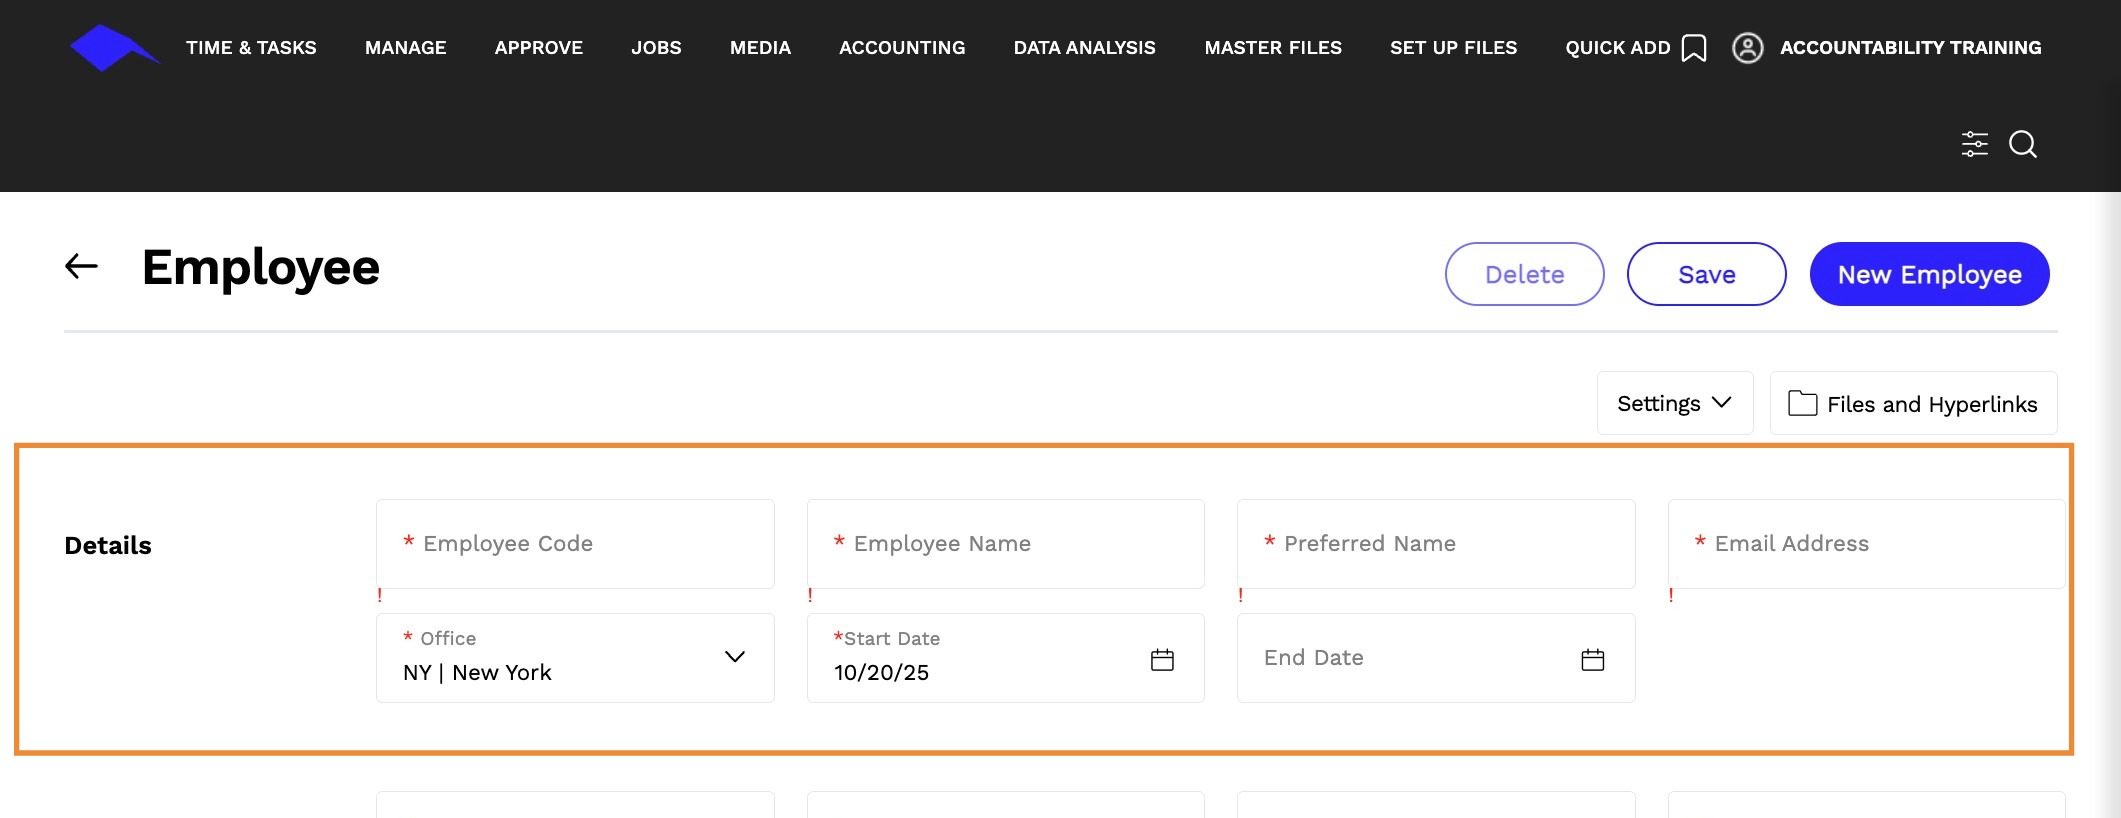The image size is (2121, 818).
Task: Click the Employee page heading
Action: pyautogui.click(x=261, y=267)
